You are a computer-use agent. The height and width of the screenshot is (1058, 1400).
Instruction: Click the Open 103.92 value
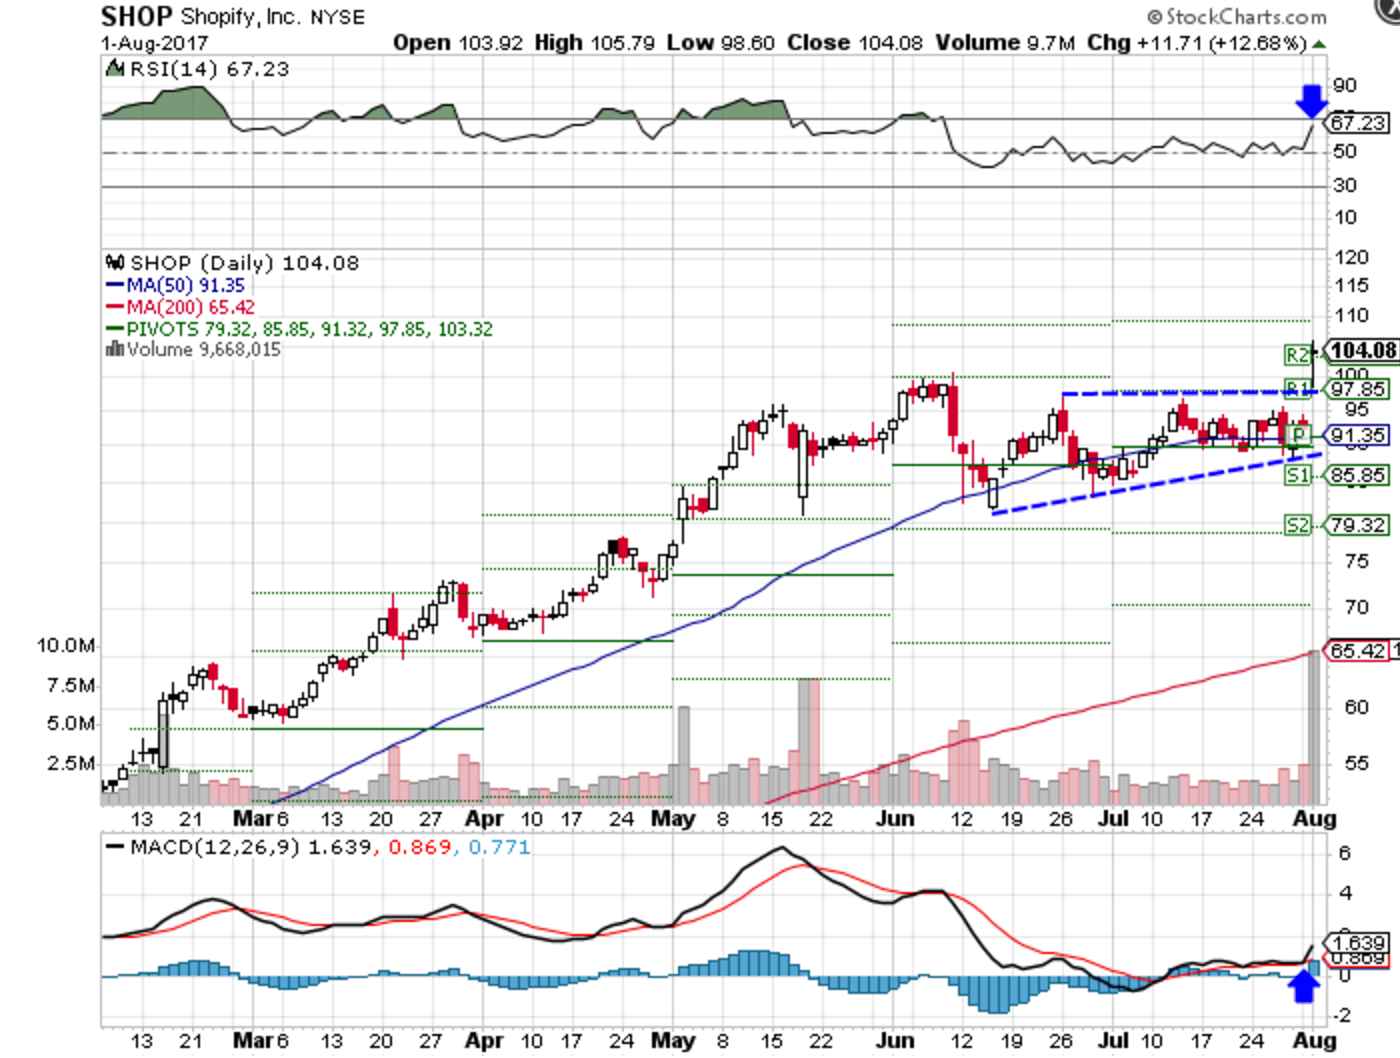458,43
